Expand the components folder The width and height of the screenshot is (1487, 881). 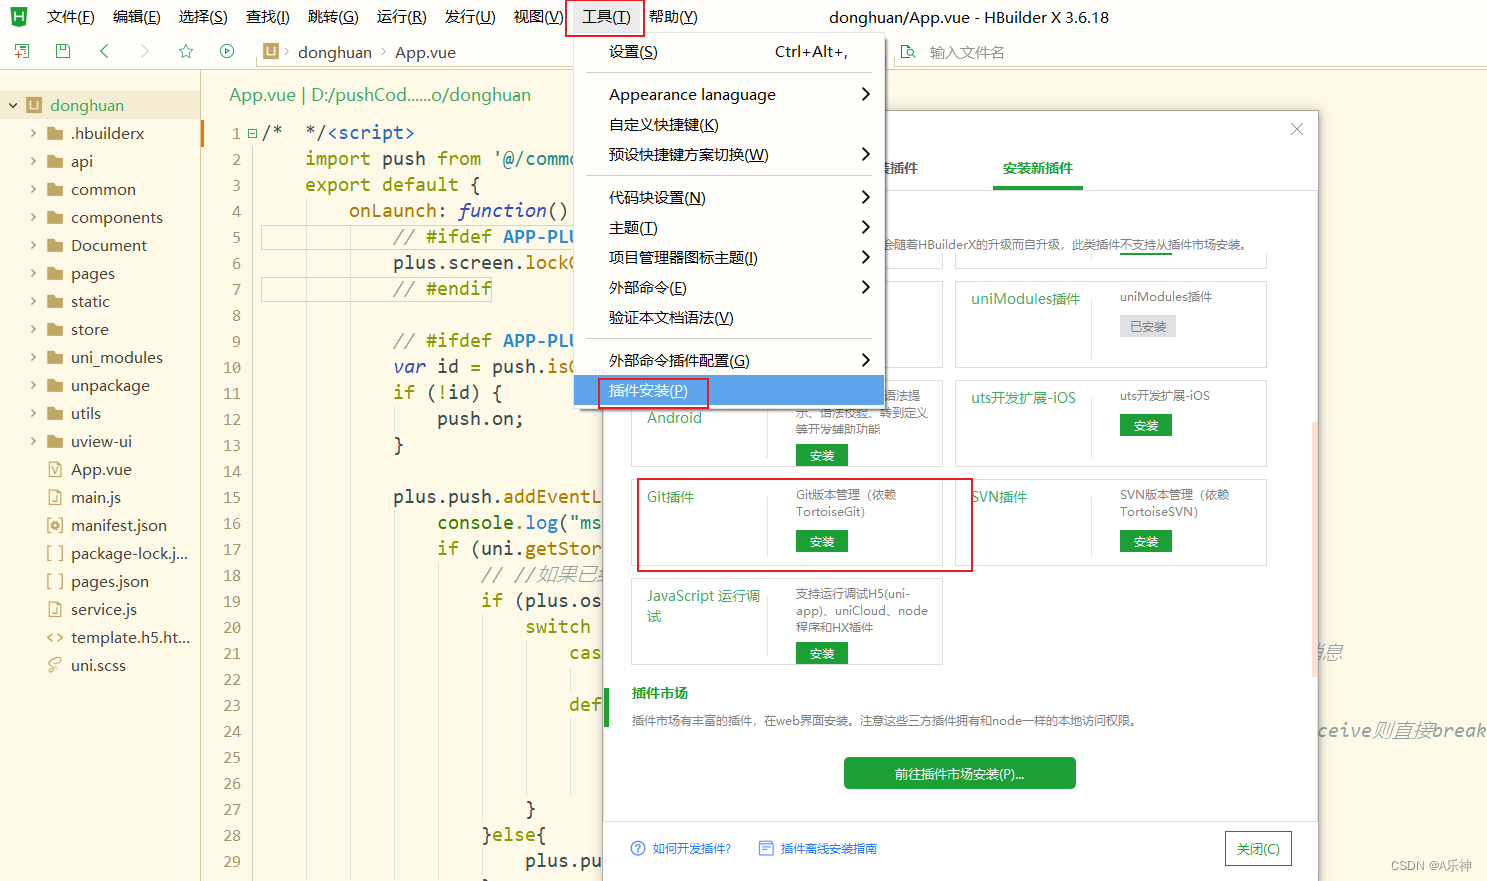tap(32, 217)
